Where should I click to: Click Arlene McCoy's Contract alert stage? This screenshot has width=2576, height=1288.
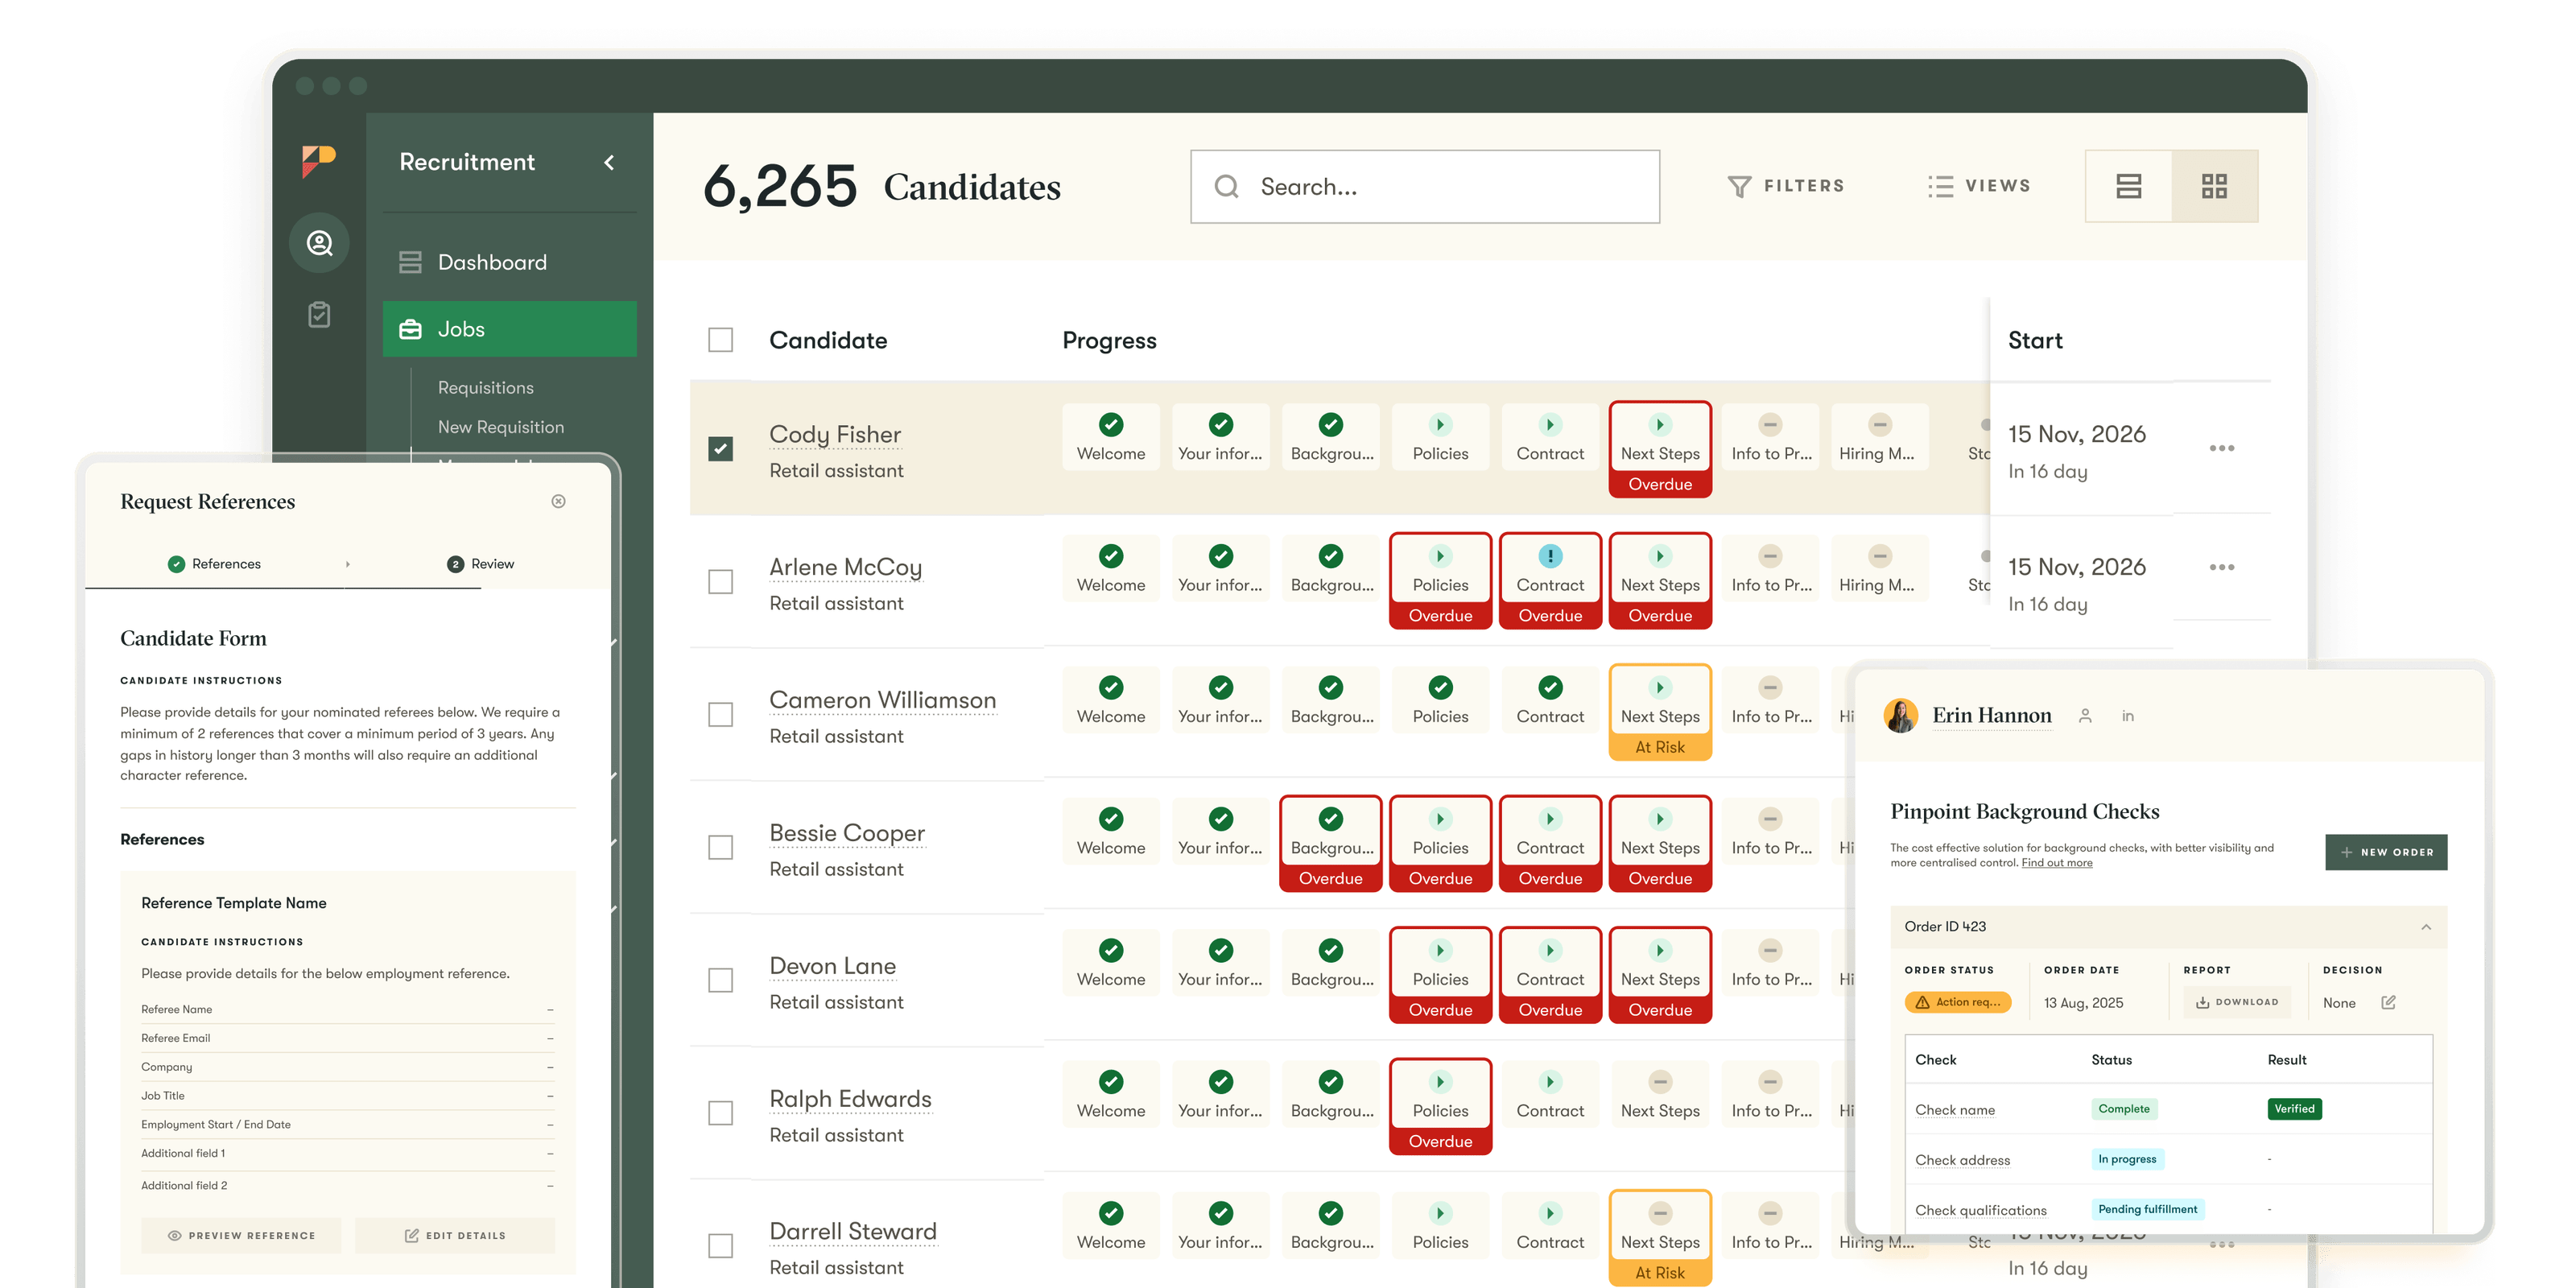(x=1550, y=581)
